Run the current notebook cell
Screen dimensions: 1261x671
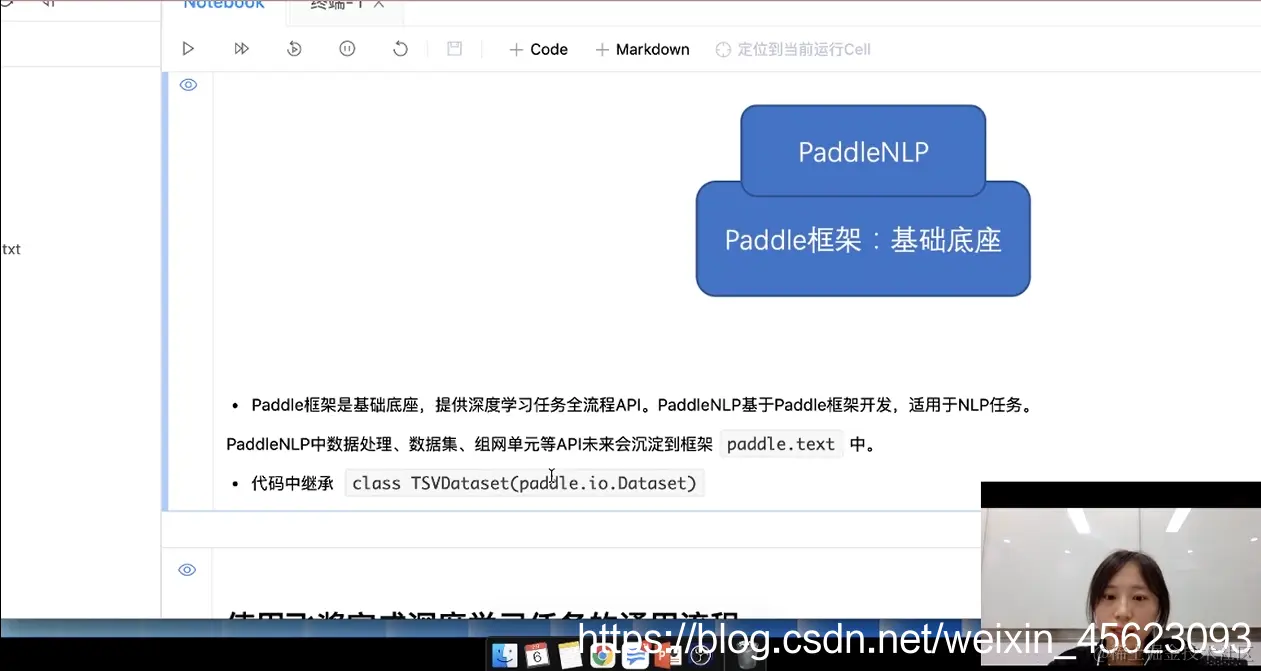(188, 47)
